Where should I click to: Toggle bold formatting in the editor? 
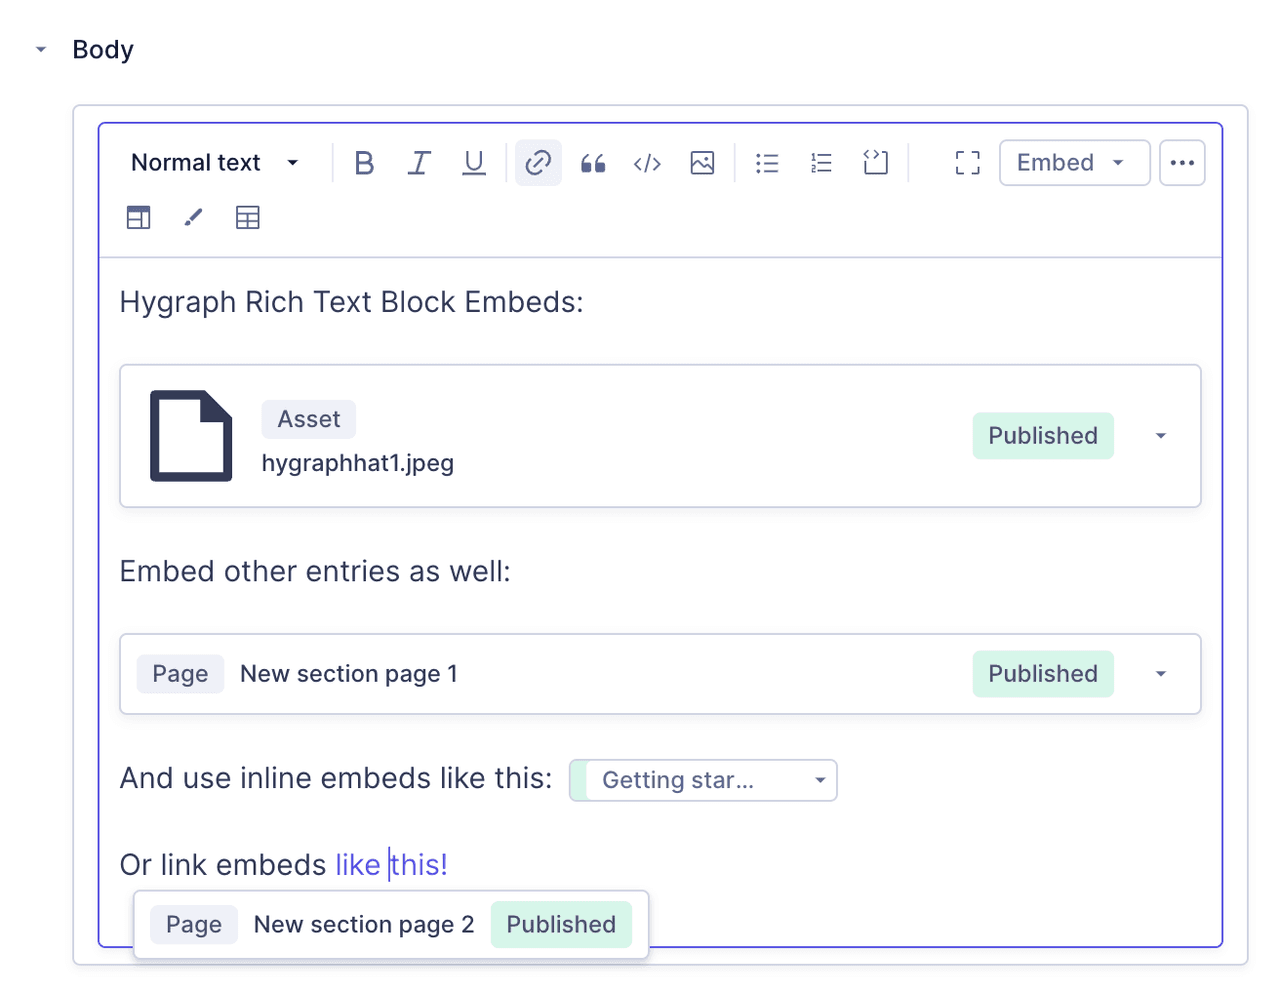pyautogui.click(x=364, y=162)
